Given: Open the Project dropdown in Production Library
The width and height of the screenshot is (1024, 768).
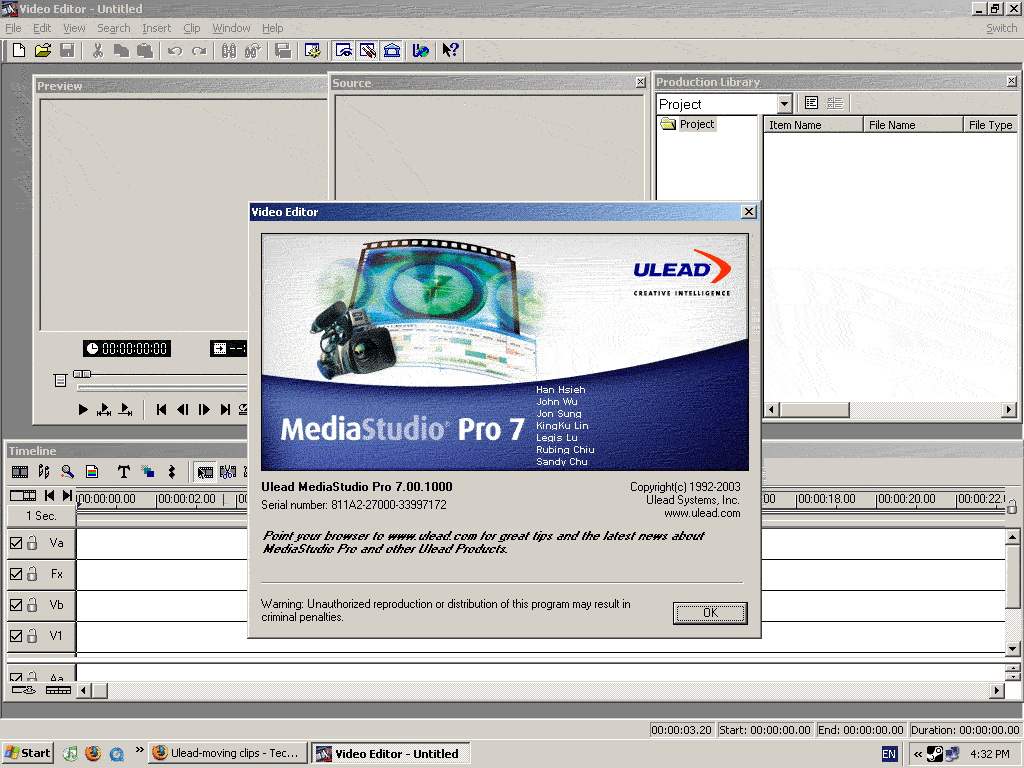Looking at the screenshot, I should 784,104.
